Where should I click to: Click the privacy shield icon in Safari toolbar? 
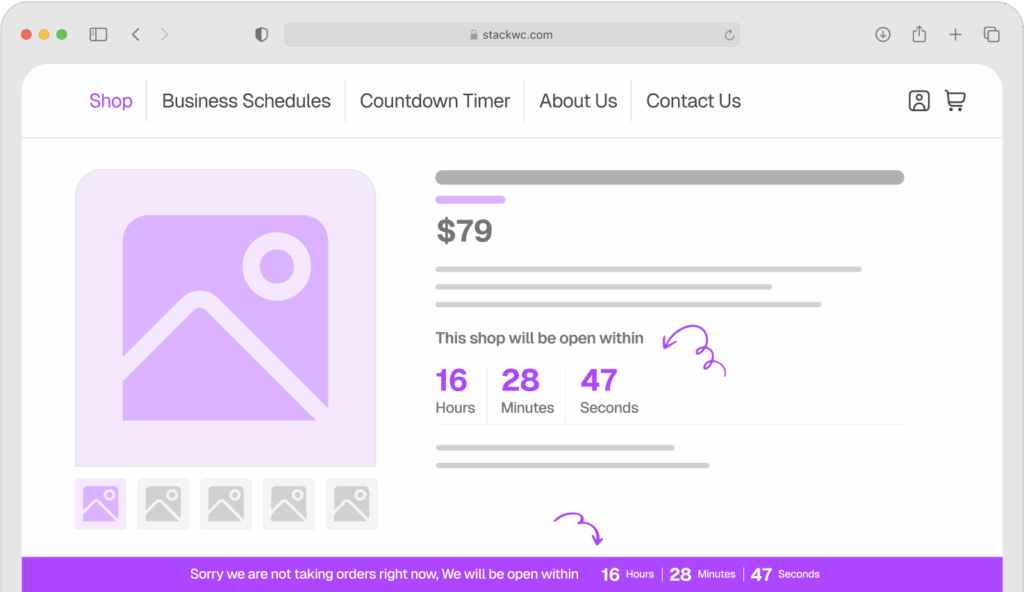pos(260,34)
